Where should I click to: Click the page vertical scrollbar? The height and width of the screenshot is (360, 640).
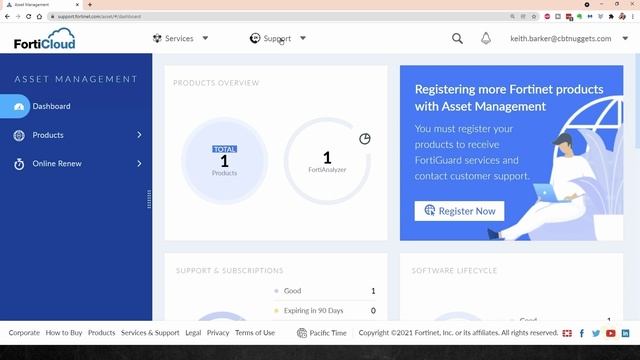pos(637,102)
